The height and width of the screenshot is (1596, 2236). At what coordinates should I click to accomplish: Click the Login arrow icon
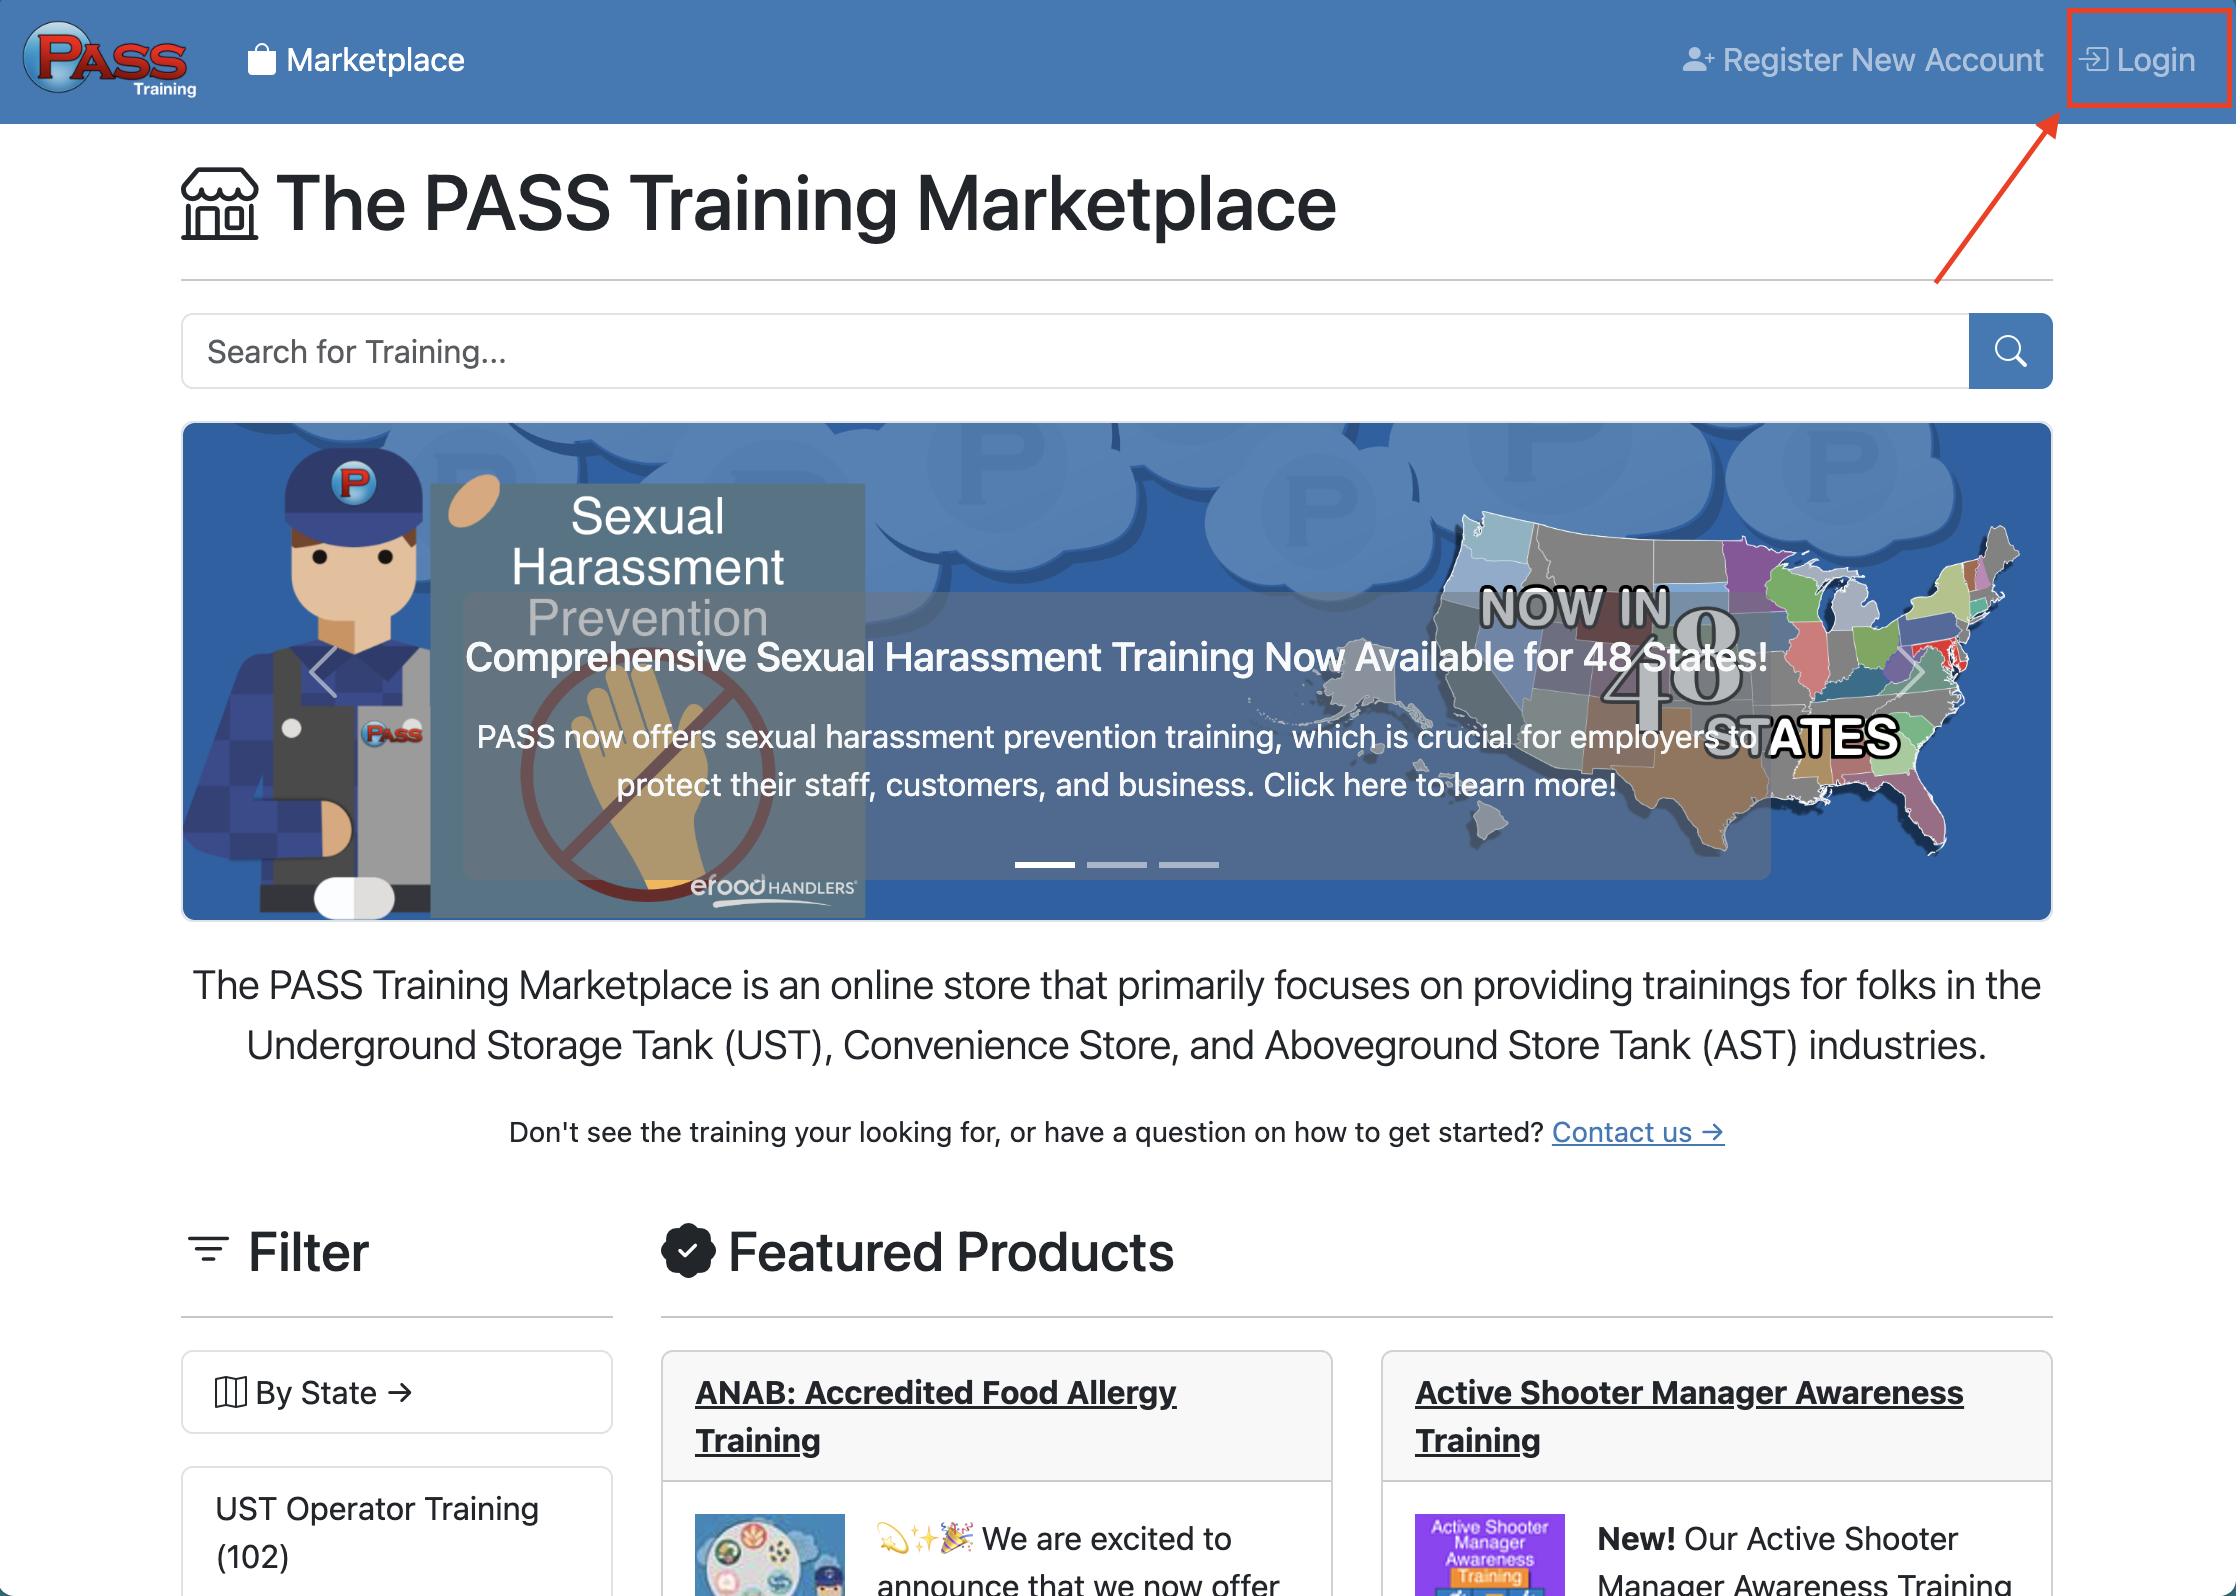click(2094, 60)
